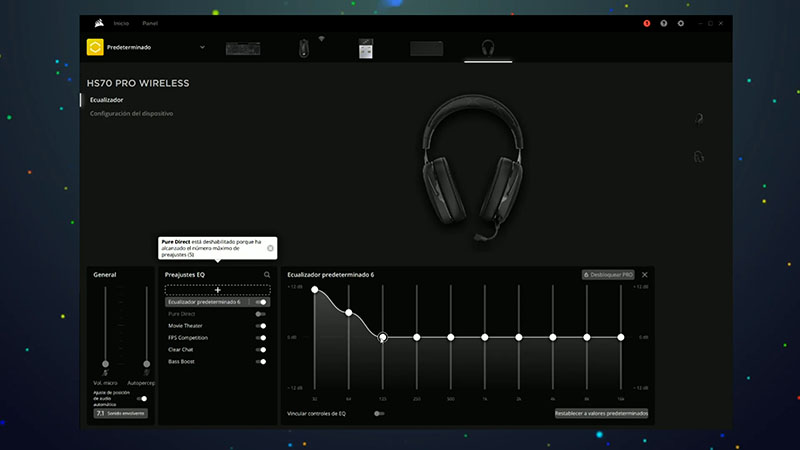Click the HS70 headset product image
Screen dimensions: 800x450
(x=473, y=167)
